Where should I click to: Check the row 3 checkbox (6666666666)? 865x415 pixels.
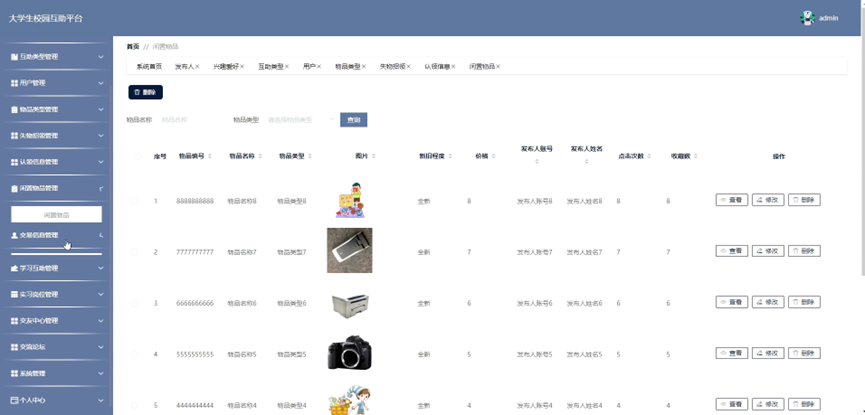pyautogui.click(x=135, y=304)
